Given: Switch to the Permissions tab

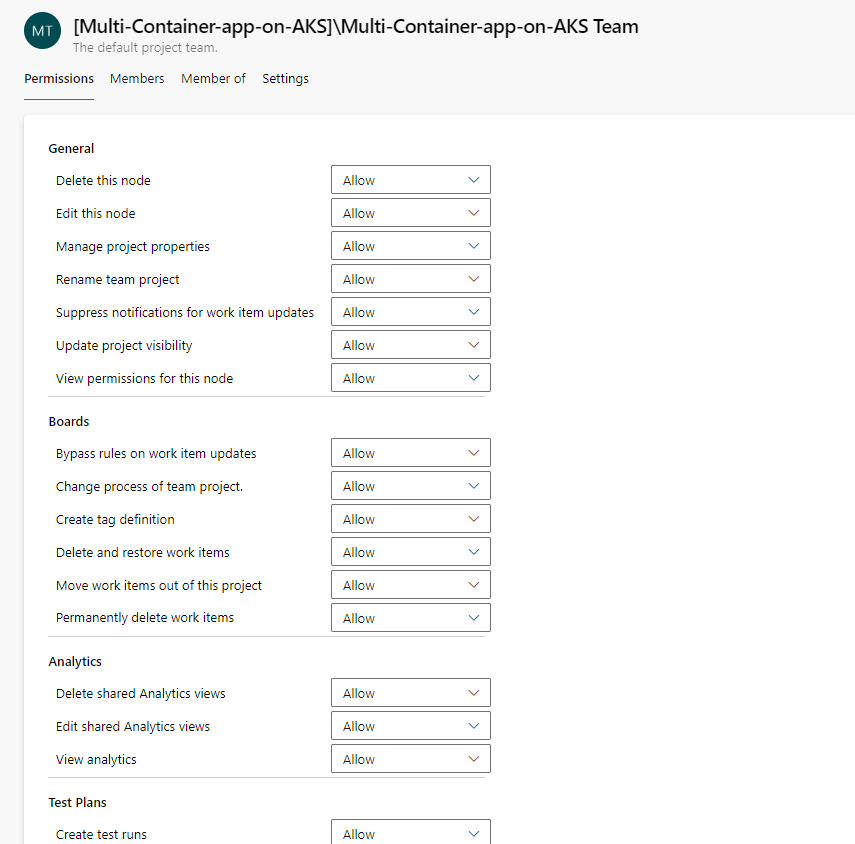Looking at the screenshot, I should pyautogui.click(x=59, y=79).
